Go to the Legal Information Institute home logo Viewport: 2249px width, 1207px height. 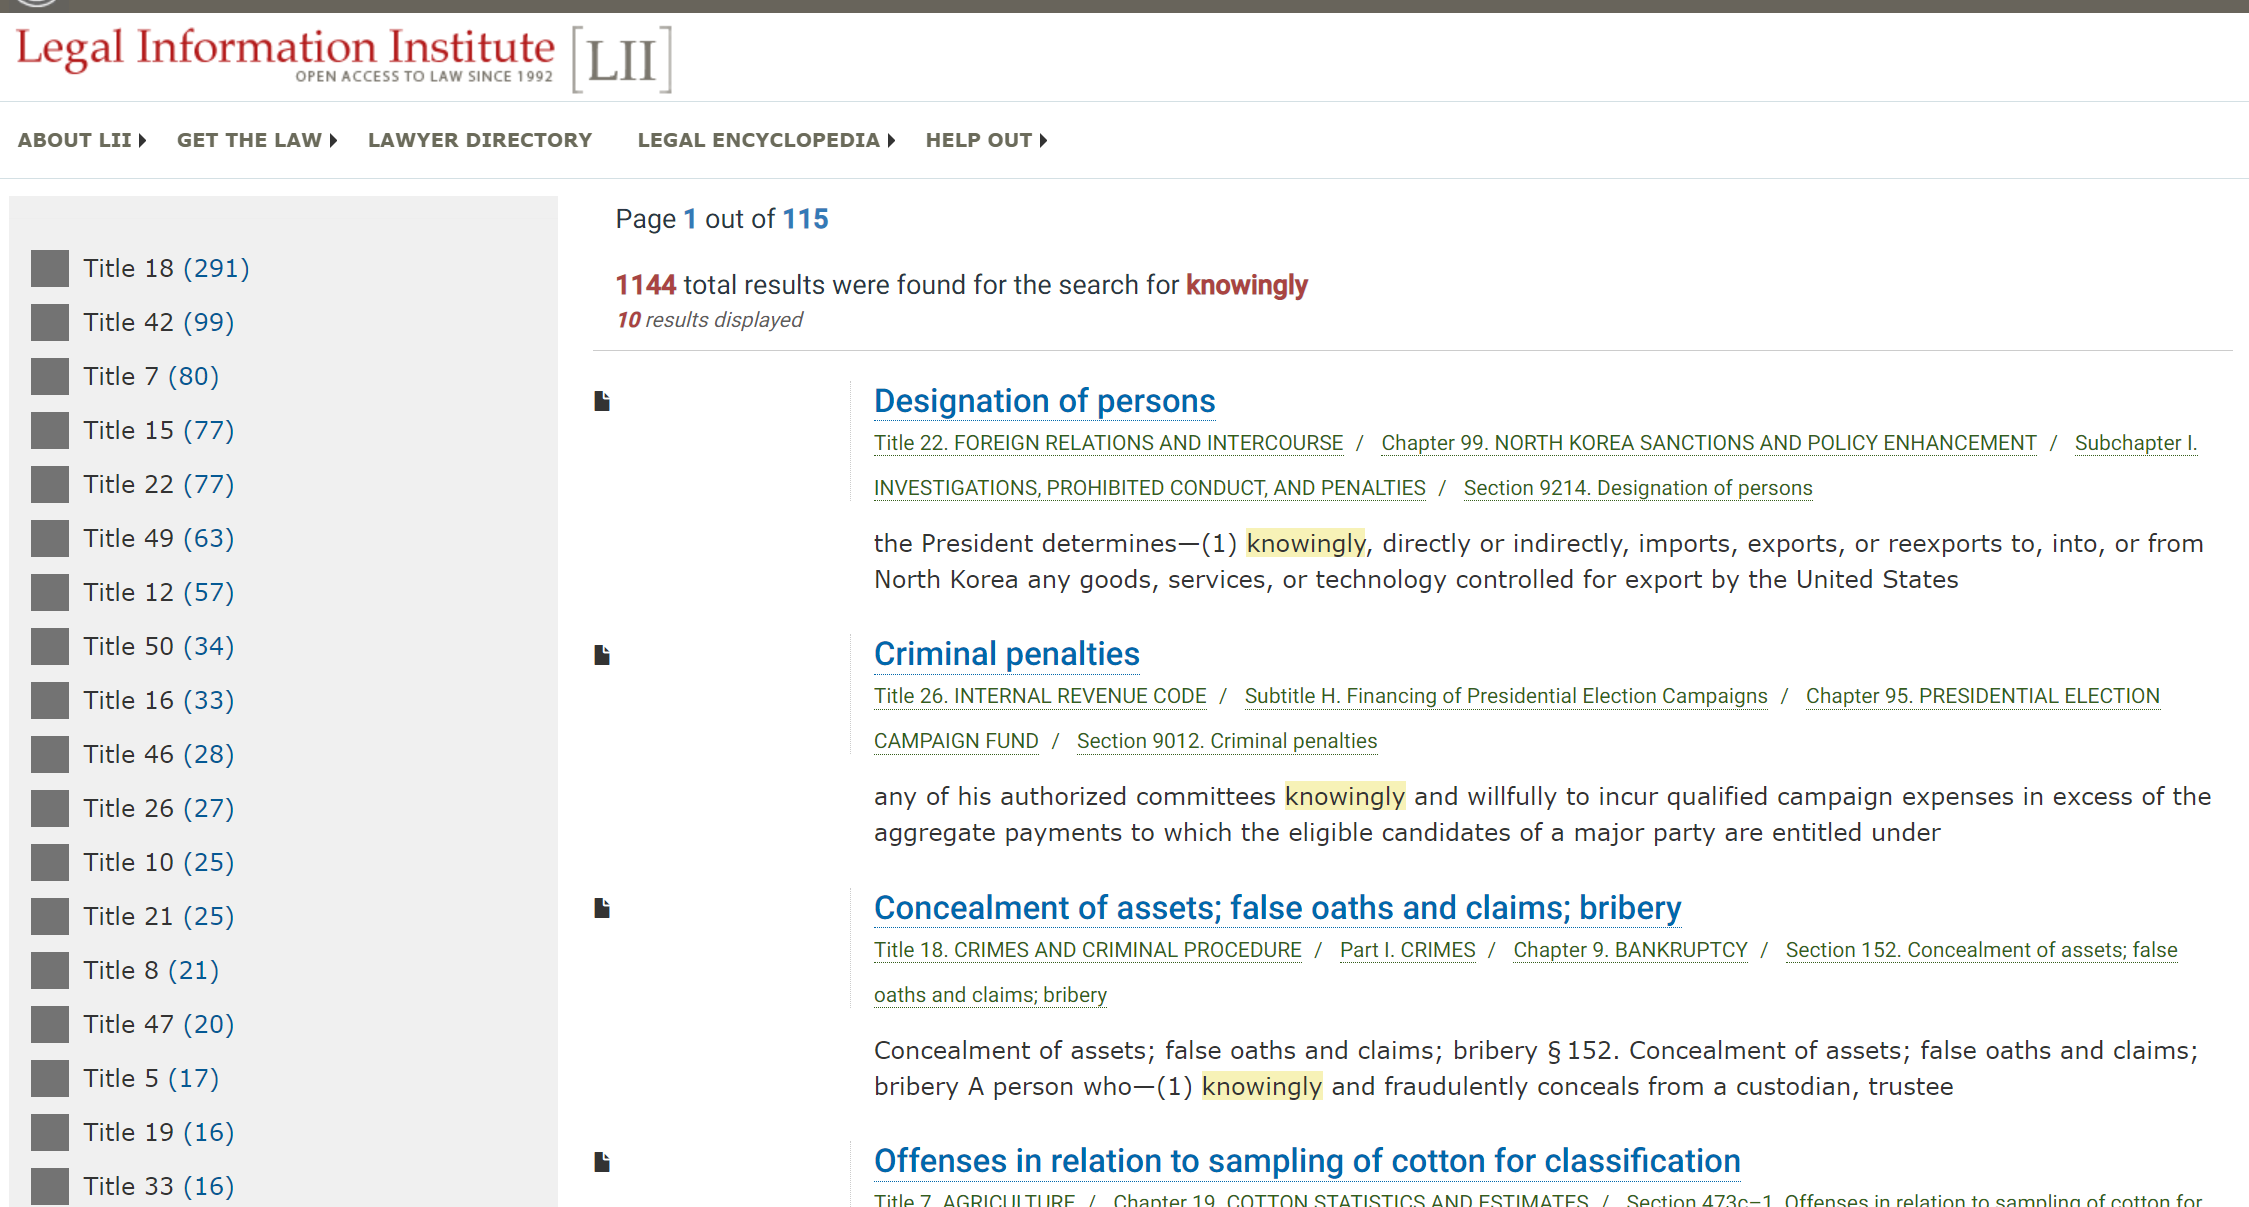click(285, 55)
